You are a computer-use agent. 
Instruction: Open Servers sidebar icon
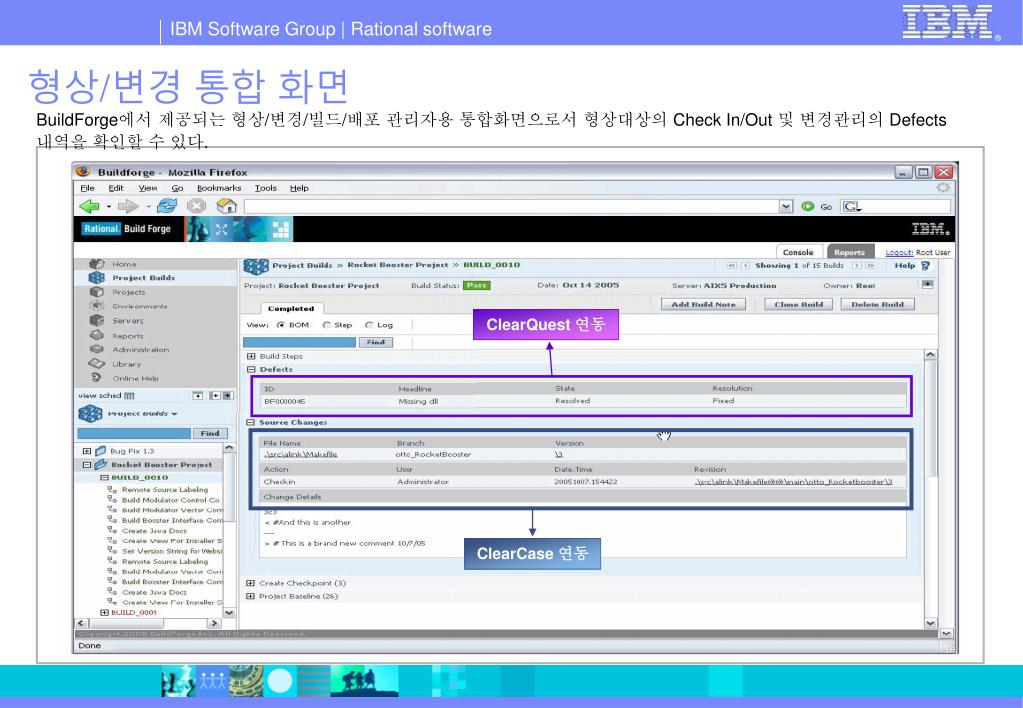(97, 320)
